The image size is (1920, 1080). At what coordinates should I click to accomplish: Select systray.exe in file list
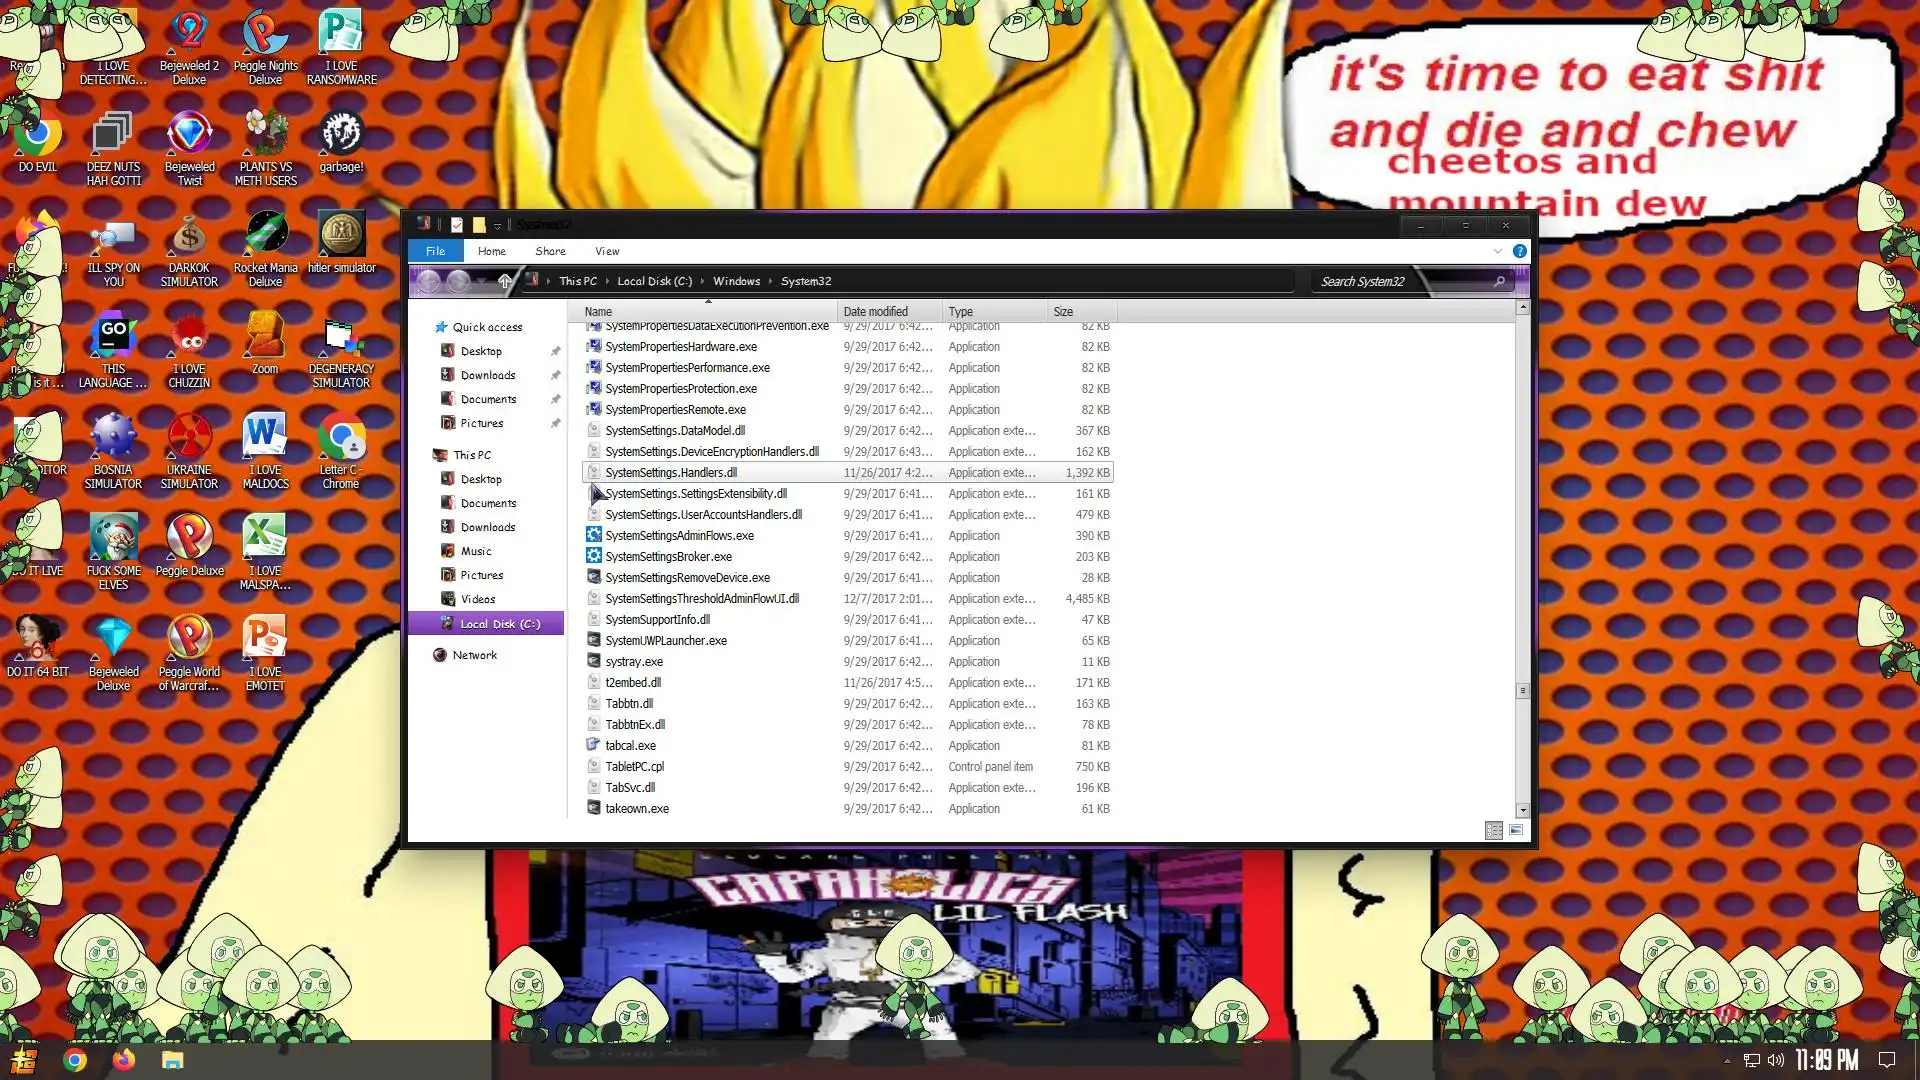634,662
